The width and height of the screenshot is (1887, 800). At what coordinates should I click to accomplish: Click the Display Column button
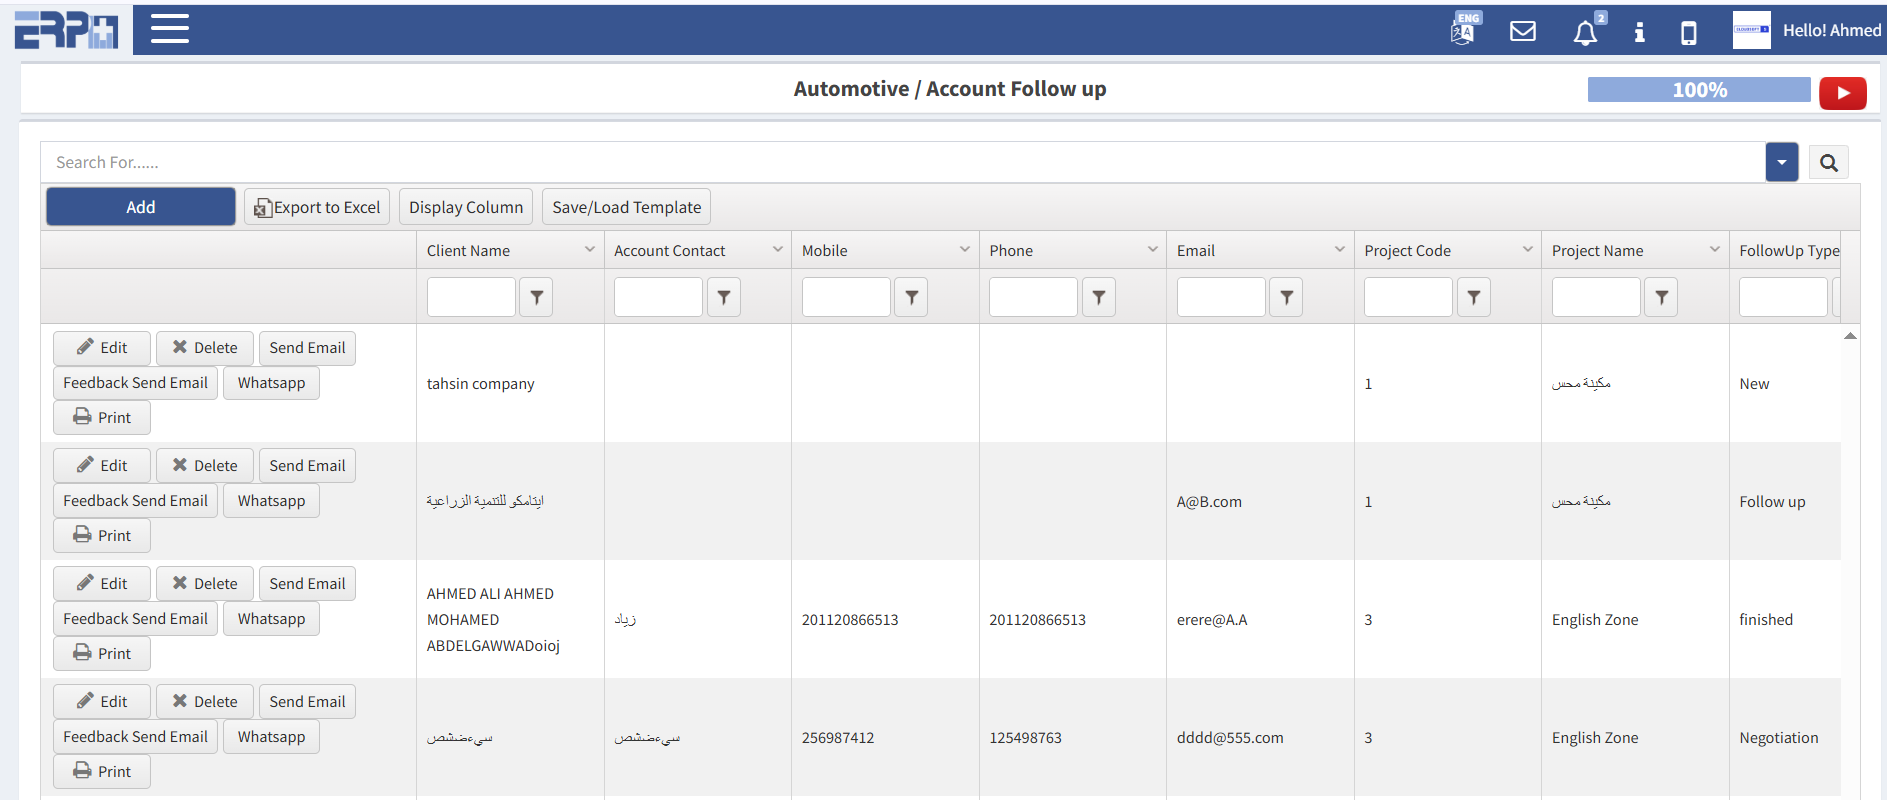(x=465, y=207)
